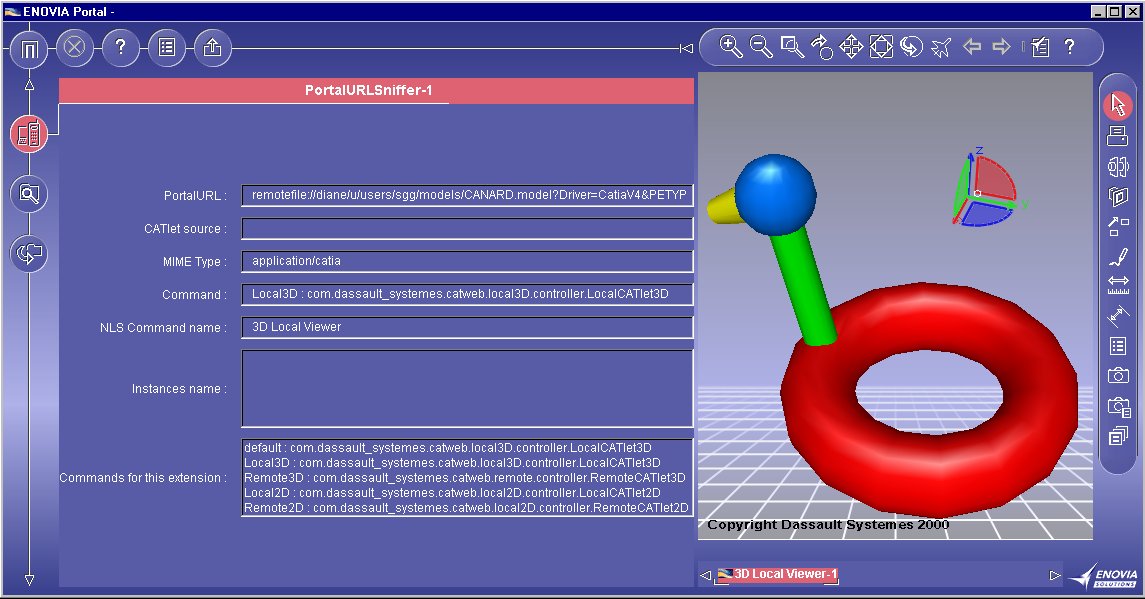This screenshot has height=599, width=1145.
Task: Select the ruler distance measure tool
Action: click(x=1118, y=285)
